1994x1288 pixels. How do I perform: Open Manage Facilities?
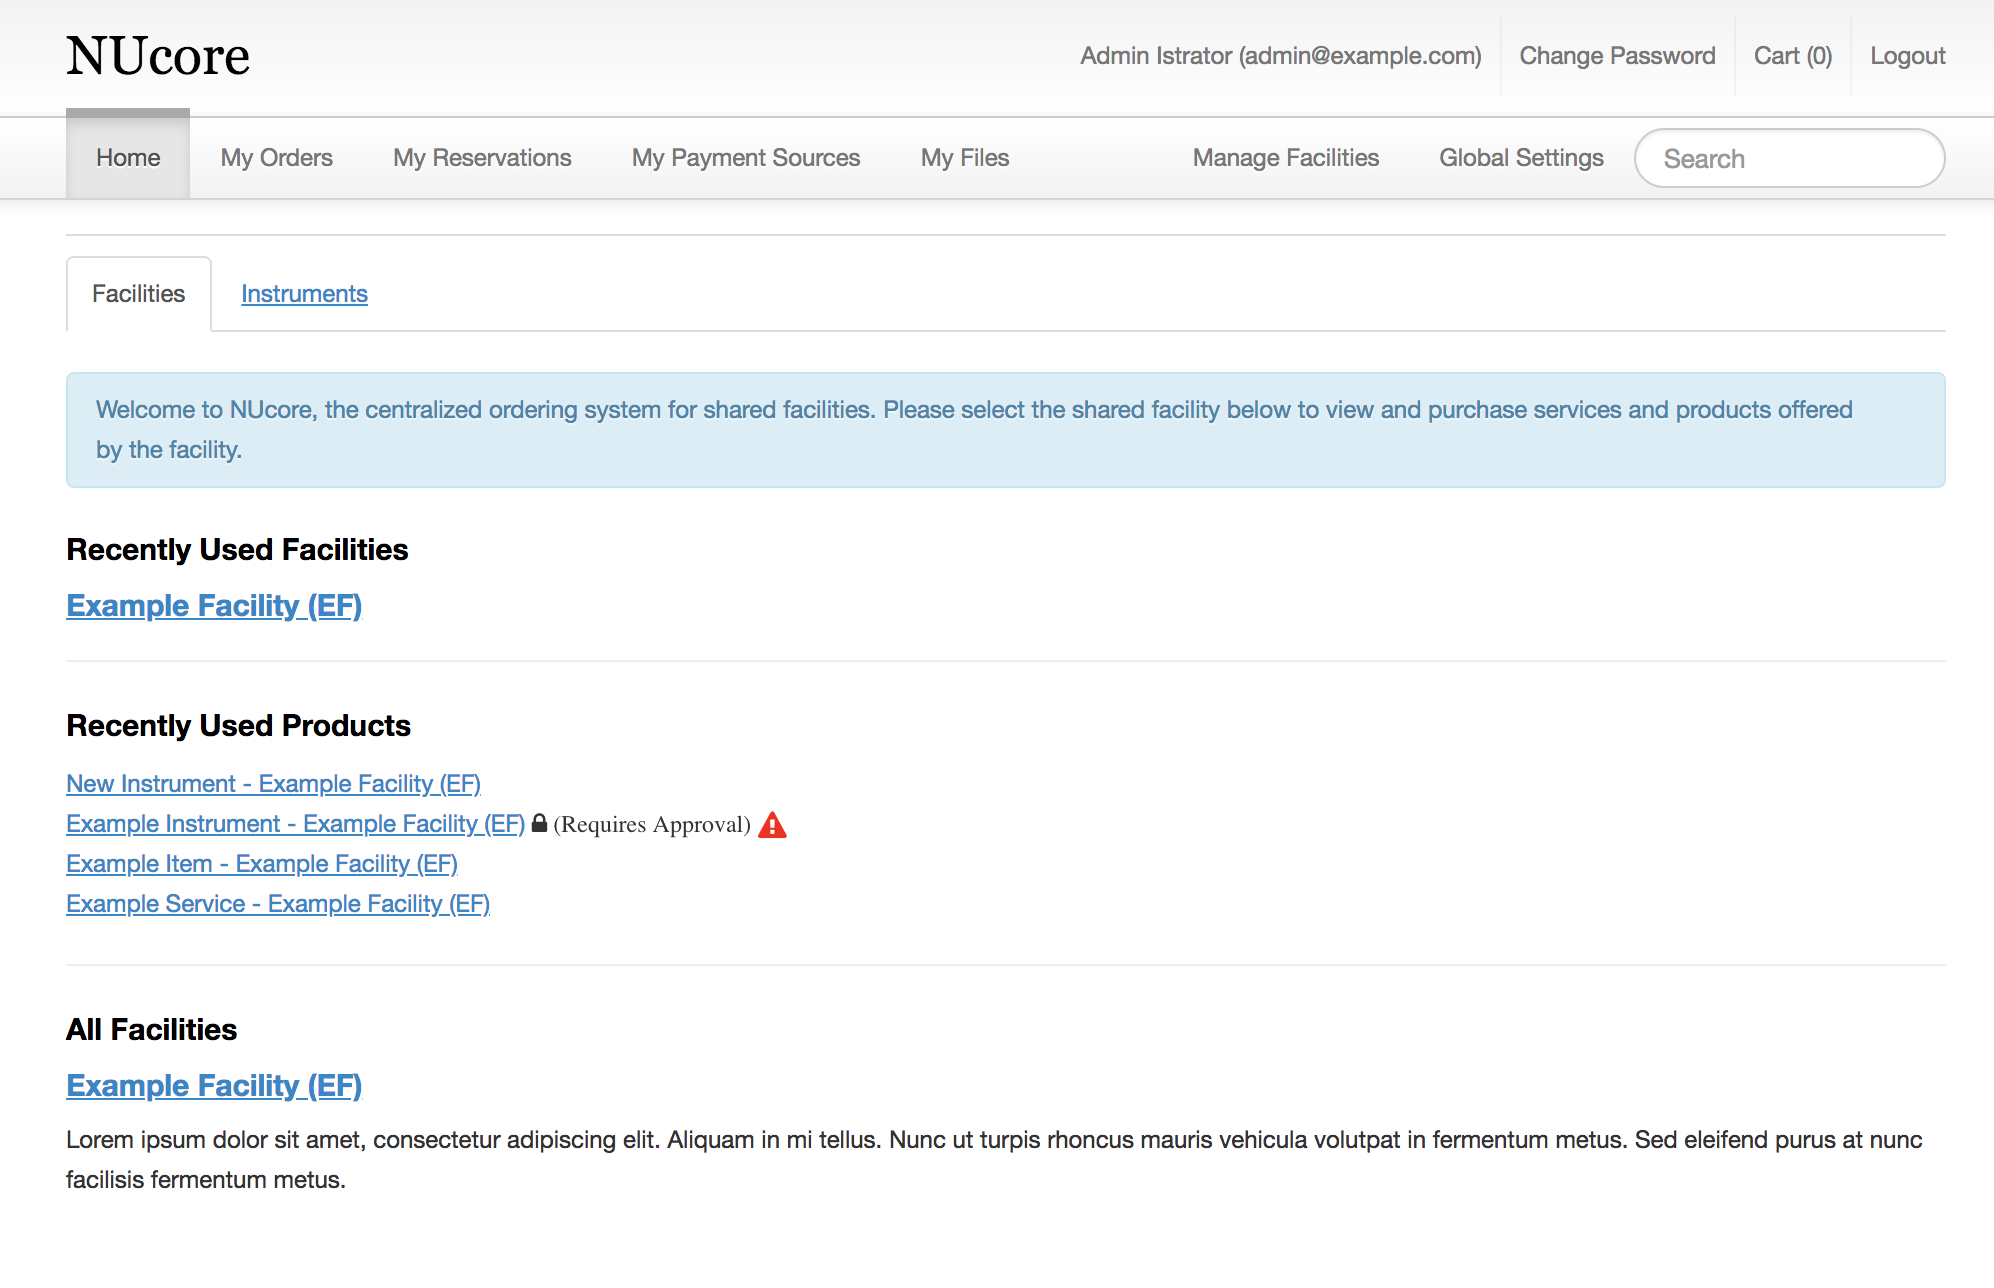pyautogui.click(x=1285, y=158)
